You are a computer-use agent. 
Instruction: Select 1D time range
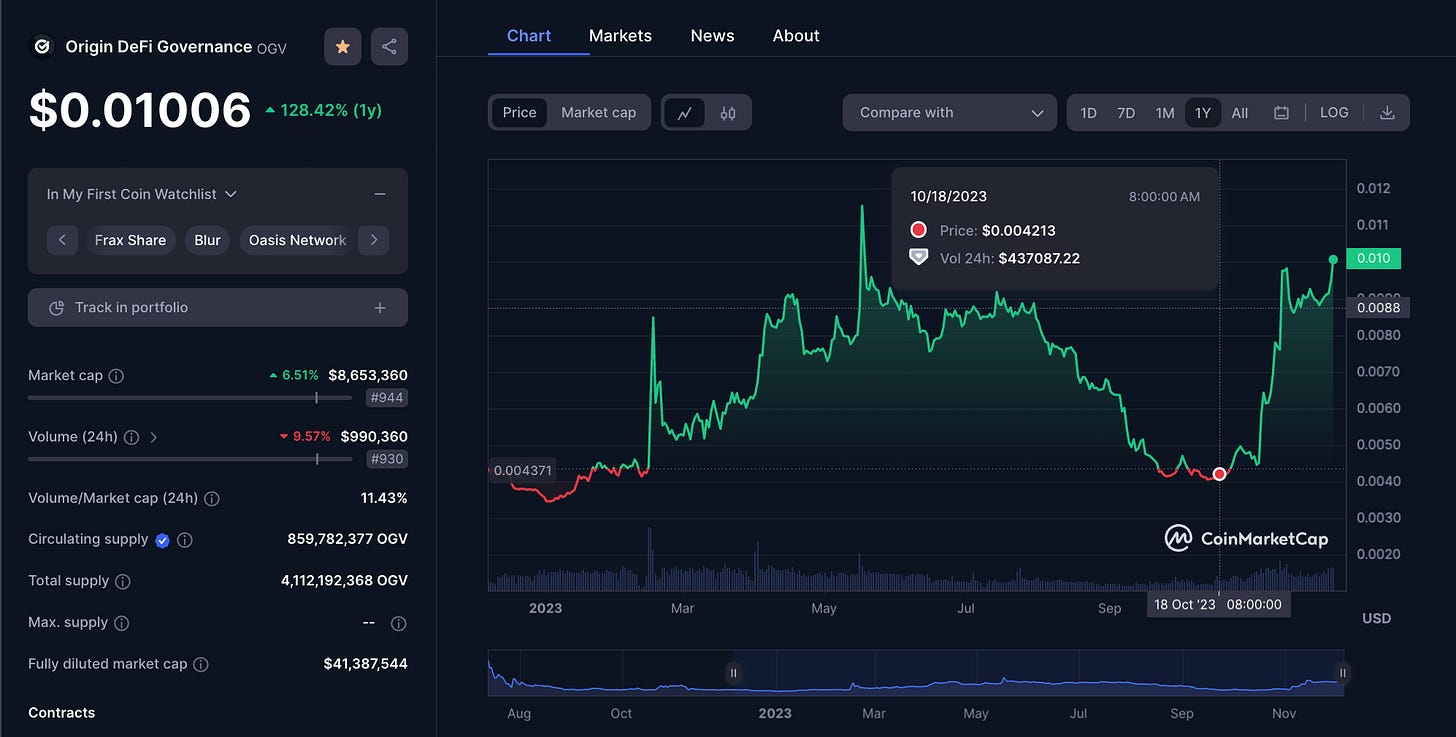pyautogui.click(x=1088, y=113)
